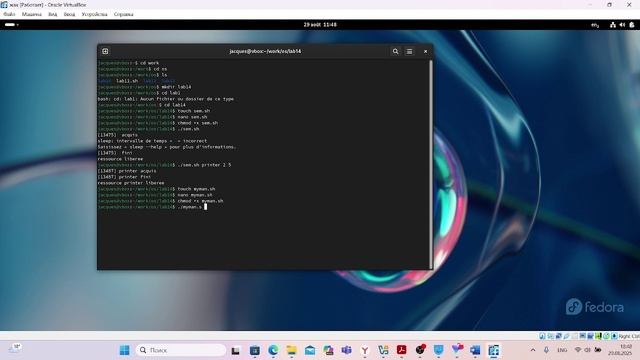The image size is (640, 360).
Task: Open the GNOME keyboard layout indicator
Action: [x=595, y=25]
